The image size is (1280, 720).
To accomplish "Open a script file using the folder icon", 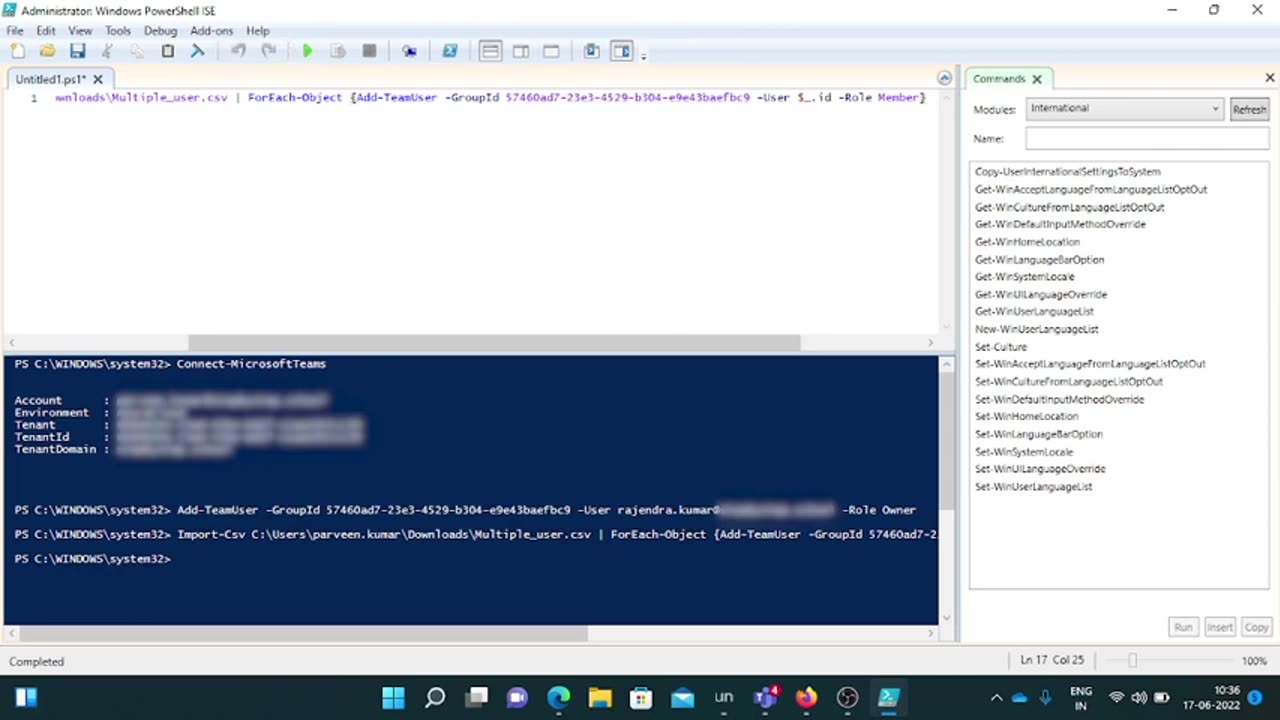I will pos(47,51).
